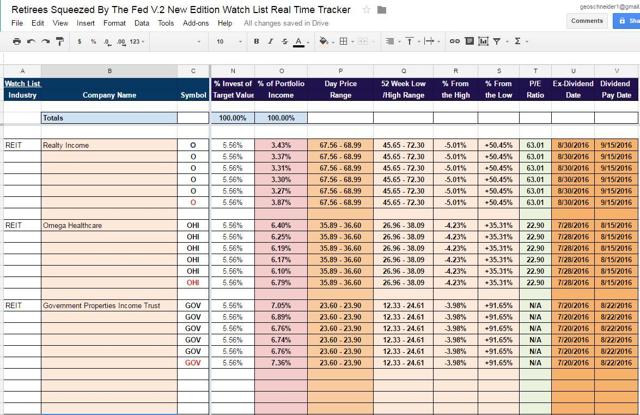
Task: Insert a comment
Action: click(469, 41)
